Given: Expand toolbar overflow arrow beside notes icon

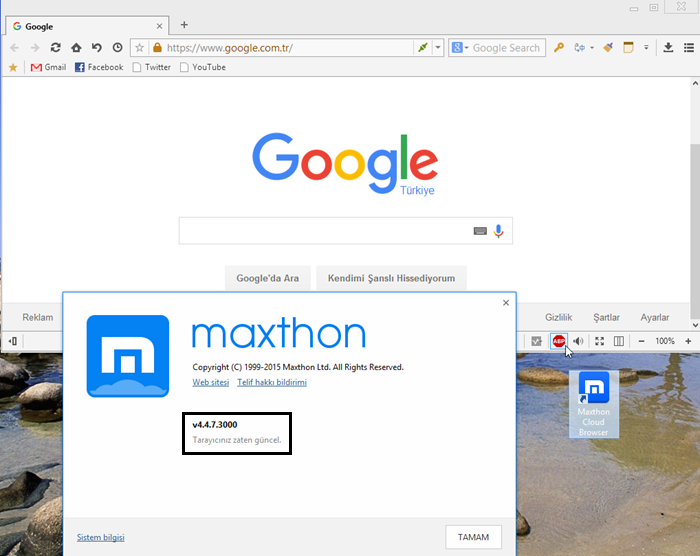Looking at the screenshot, I should pyautogui.click(x=646, y=47).
